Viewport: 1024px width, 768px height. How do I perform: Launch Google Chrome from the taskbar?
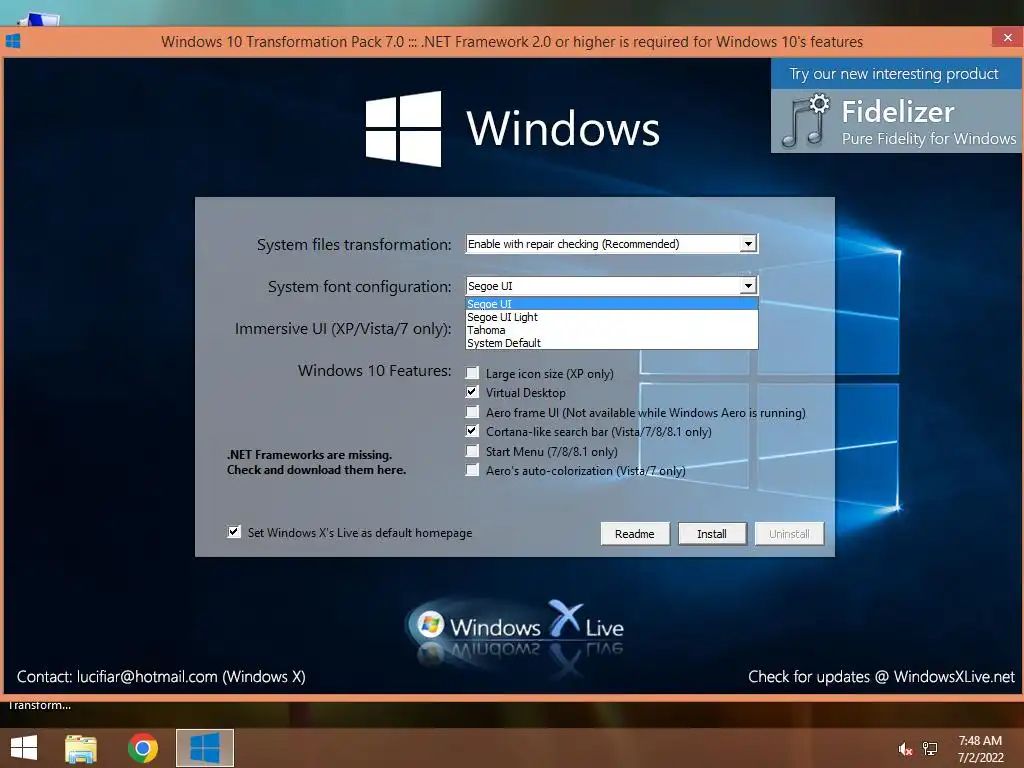click(x=143, y=748)
